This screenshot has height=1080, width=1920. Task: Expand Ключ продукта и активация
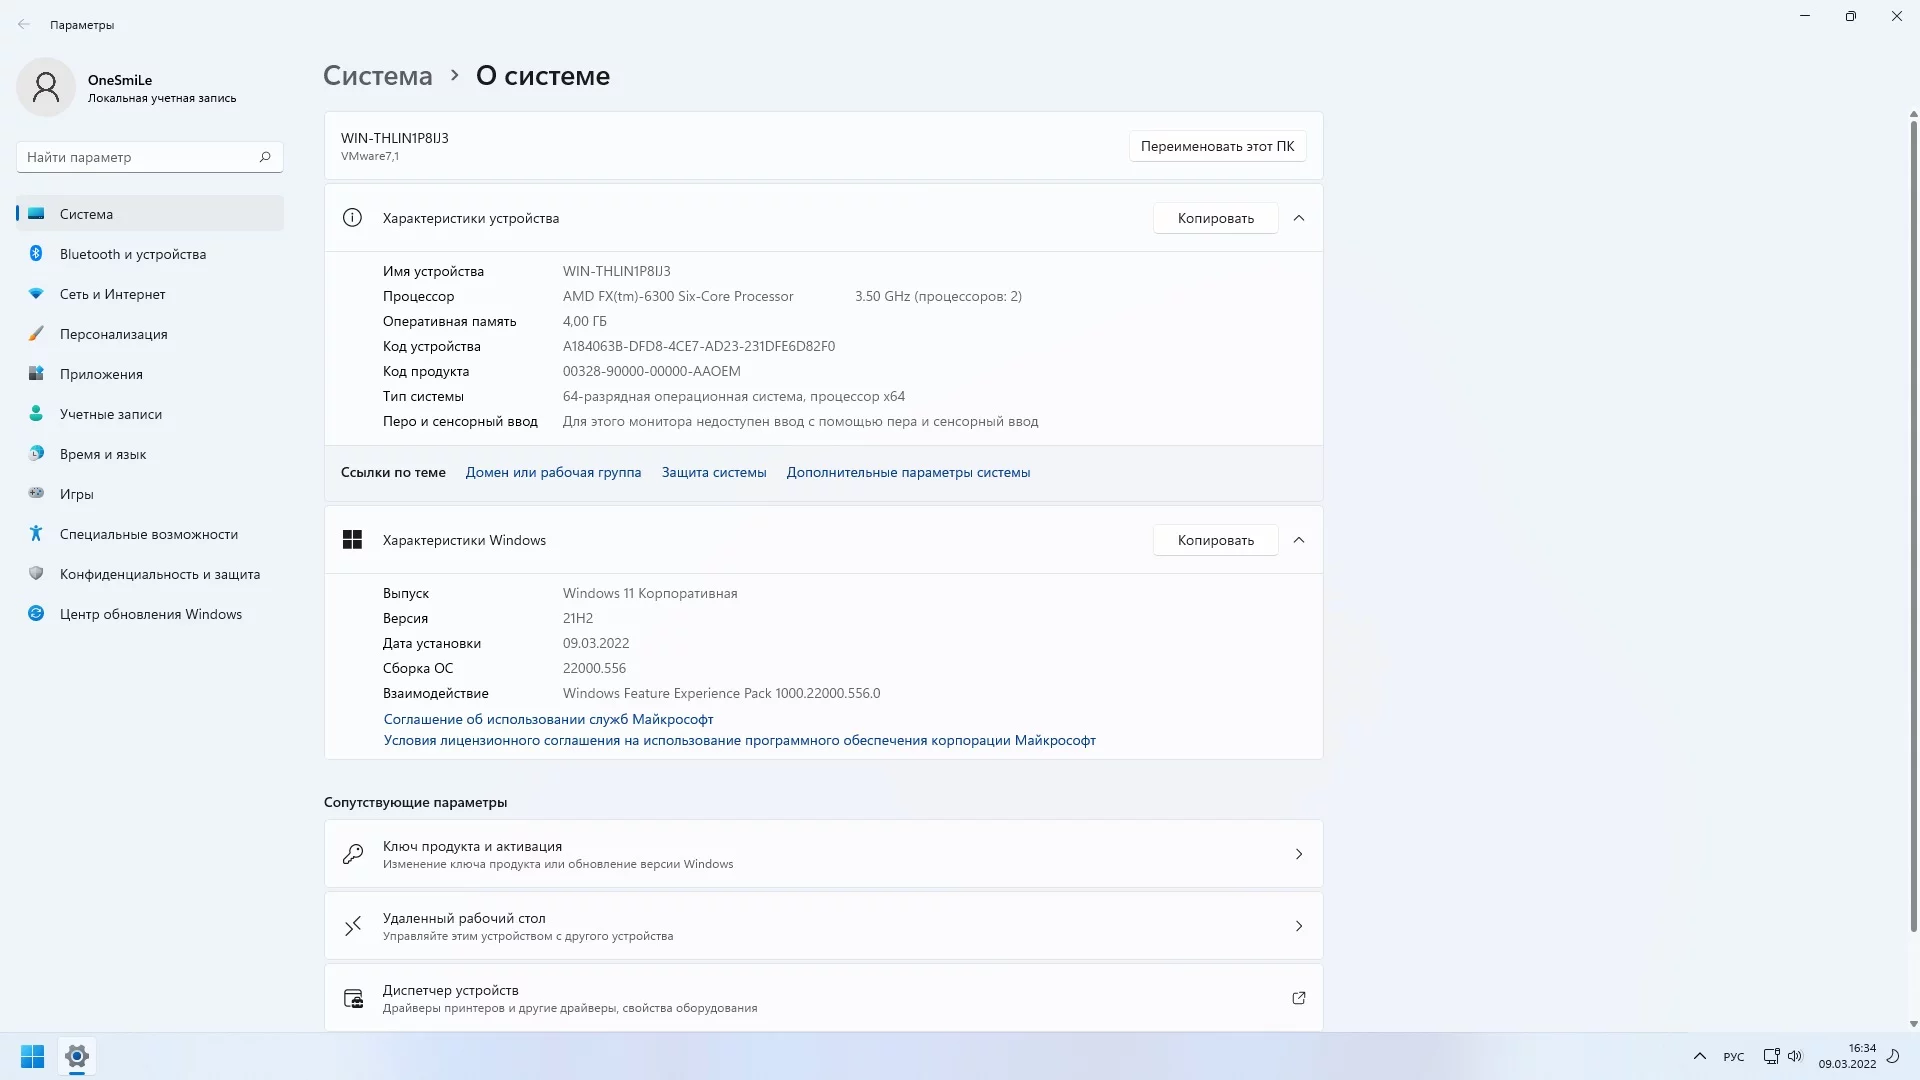pyautogui.click(x=1298, y=854)
